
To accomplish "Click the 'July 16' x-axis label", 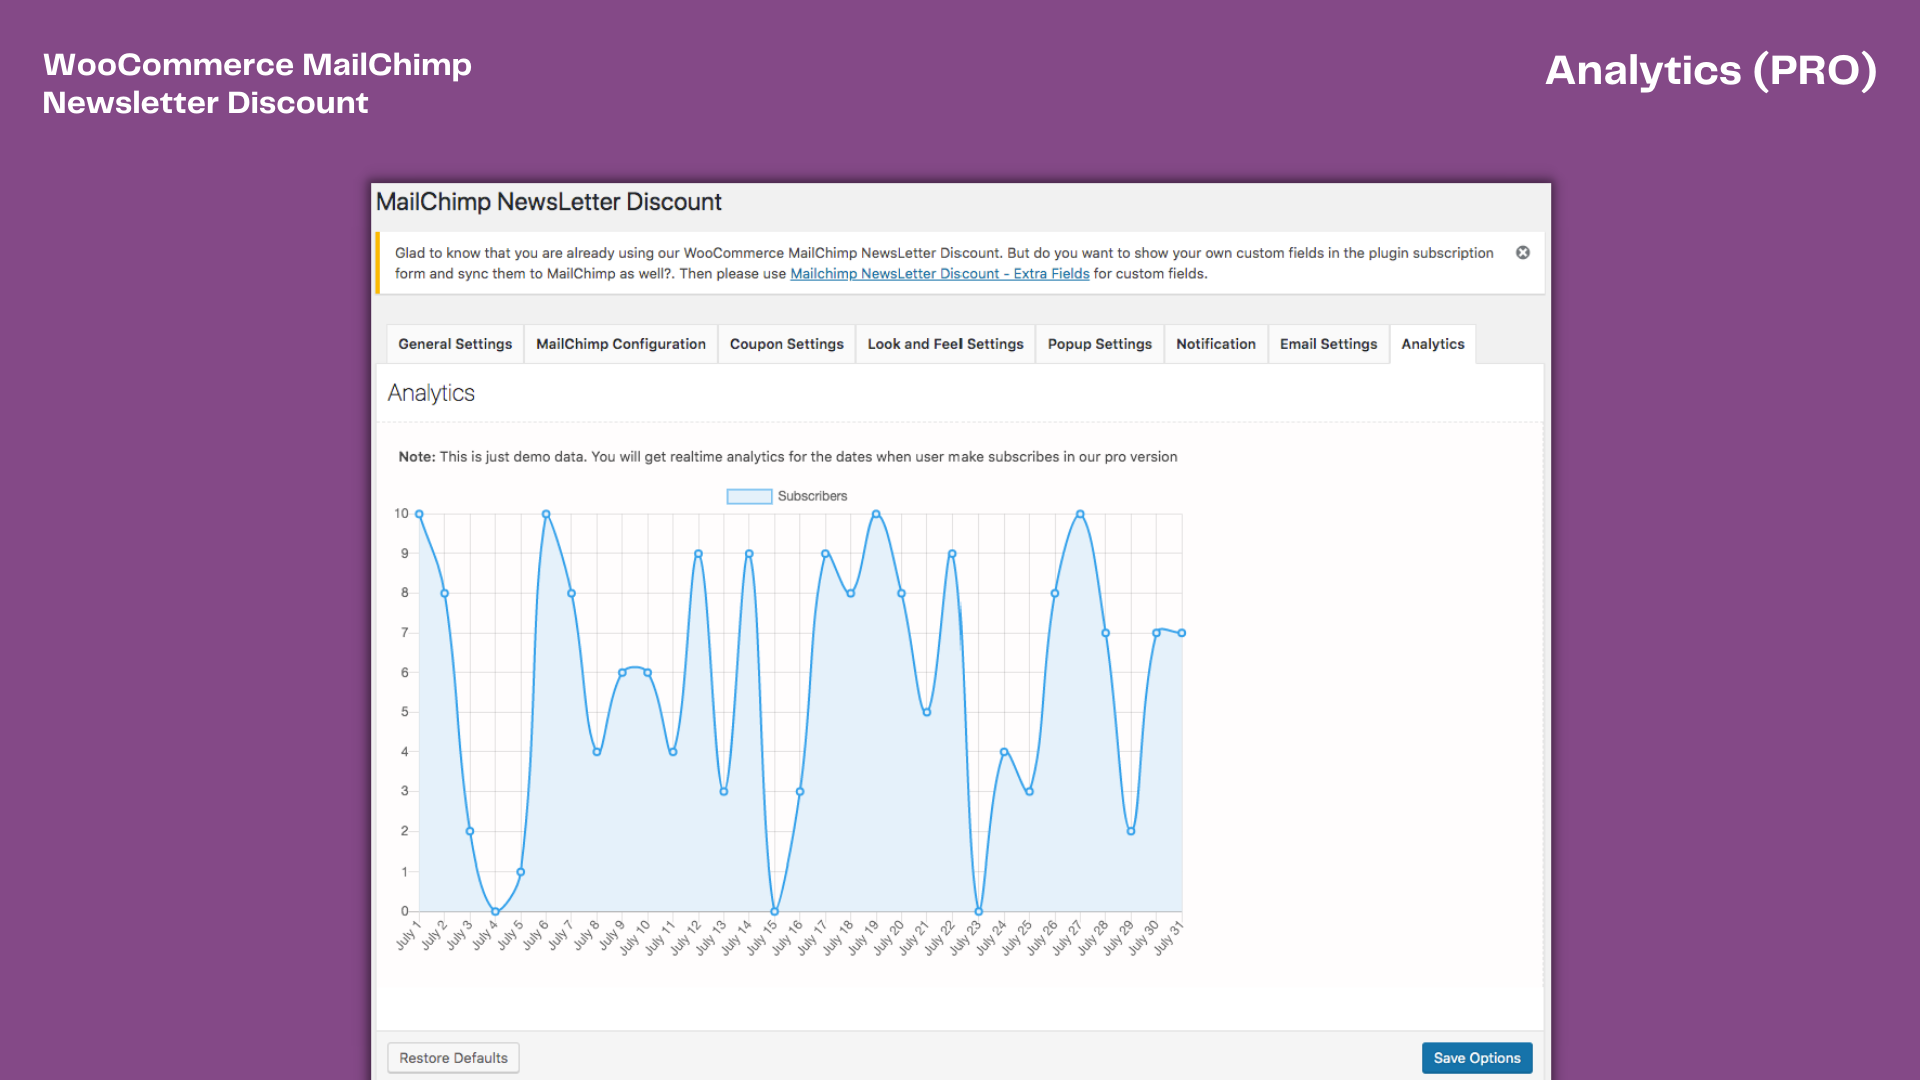I will pos(789,937).
